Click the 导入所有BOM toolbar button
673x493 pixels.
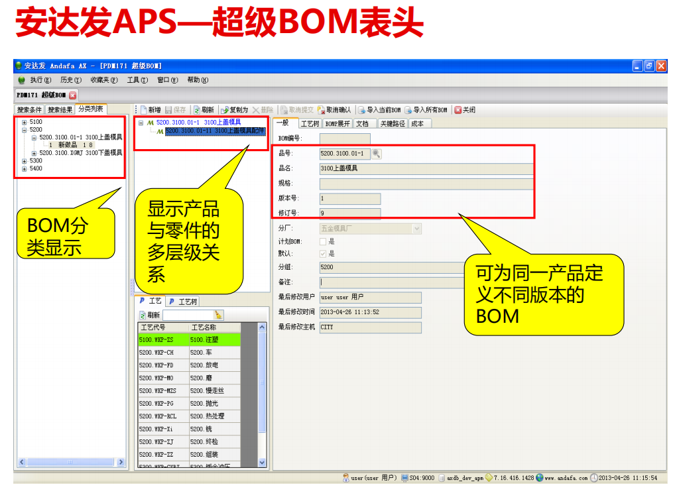426,110
